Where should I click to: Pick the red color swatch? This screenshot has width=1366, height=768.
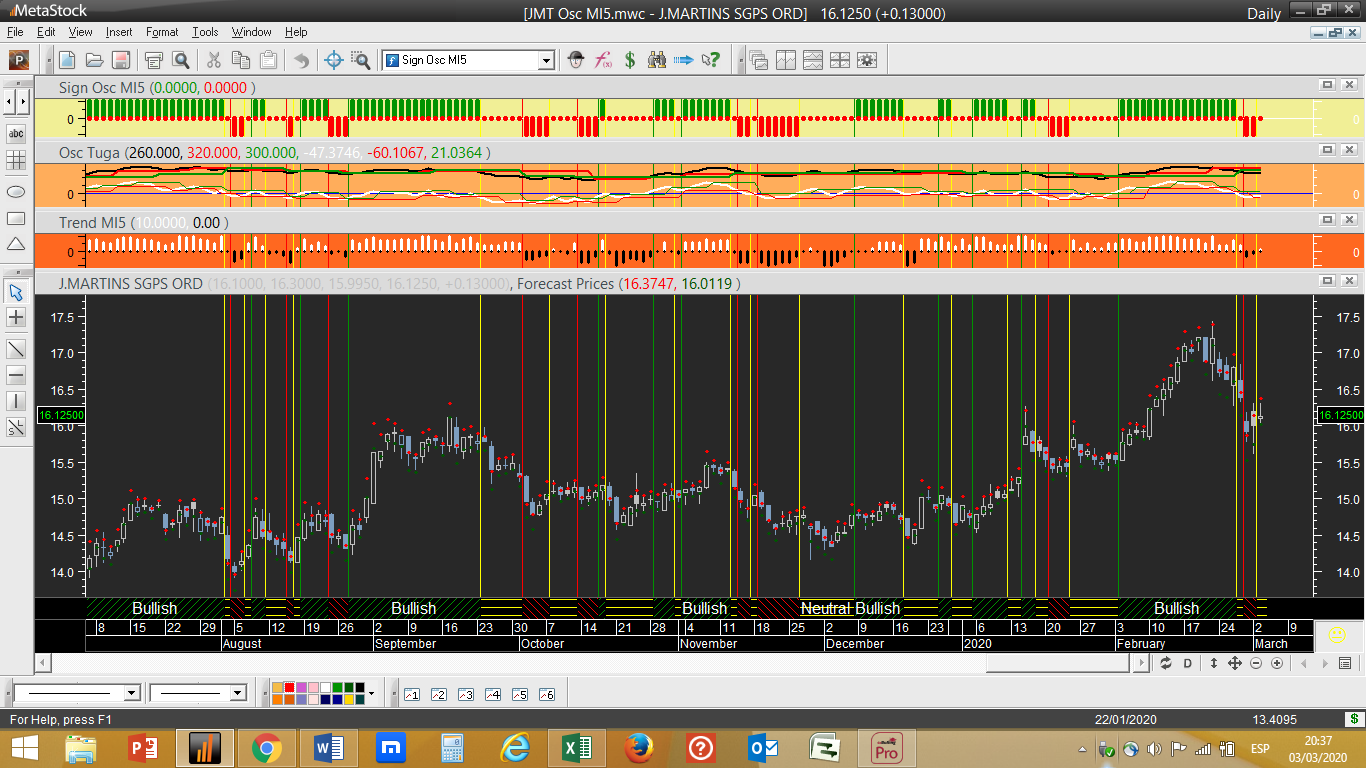pos(290,688)
